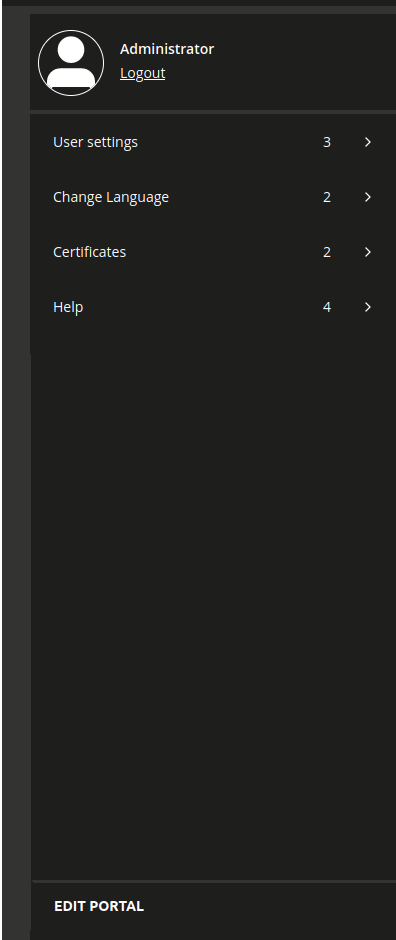Open the User settings menu entry
The image size is (396, 940).
pos(213,142)
